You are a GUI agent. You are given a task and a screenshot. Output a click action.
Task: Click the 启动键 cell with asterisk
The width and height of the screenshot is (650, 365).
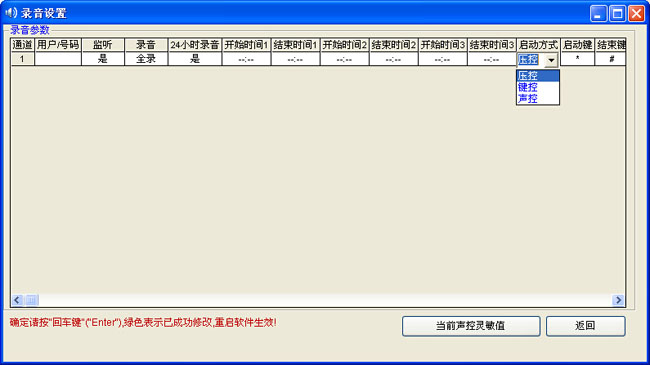click(x=577, y=59)
